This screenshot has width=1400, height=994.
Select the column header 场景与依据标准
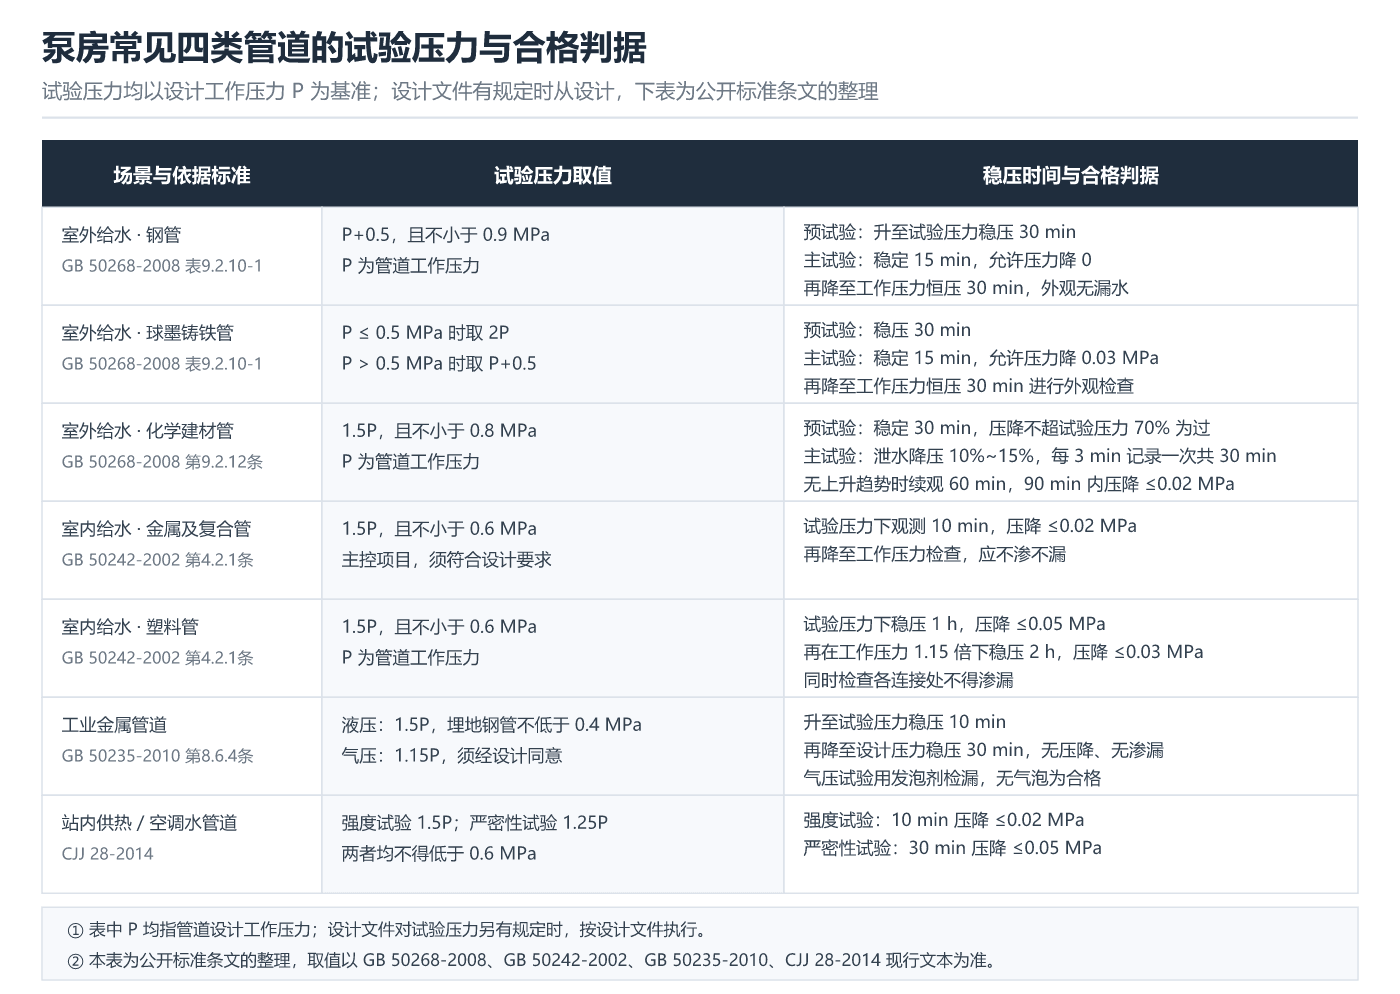(x=181, y=175)
